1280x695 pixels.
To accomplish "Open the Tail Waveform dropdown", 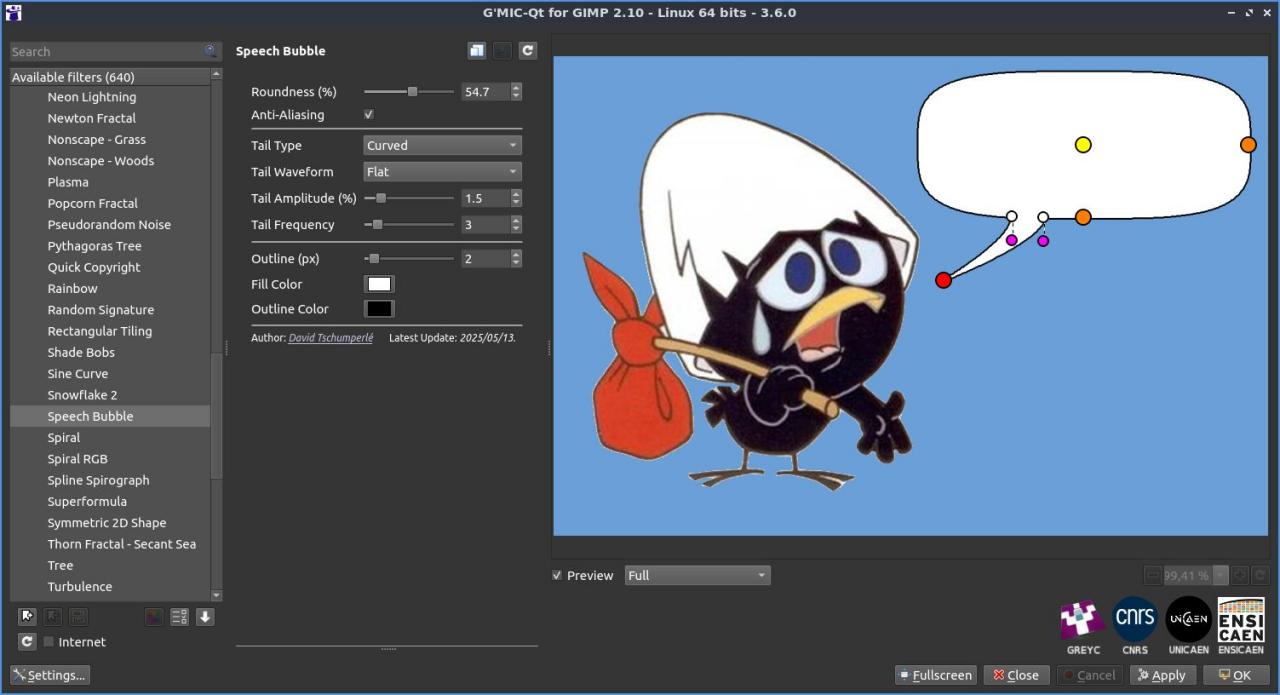I will [442, 172].
